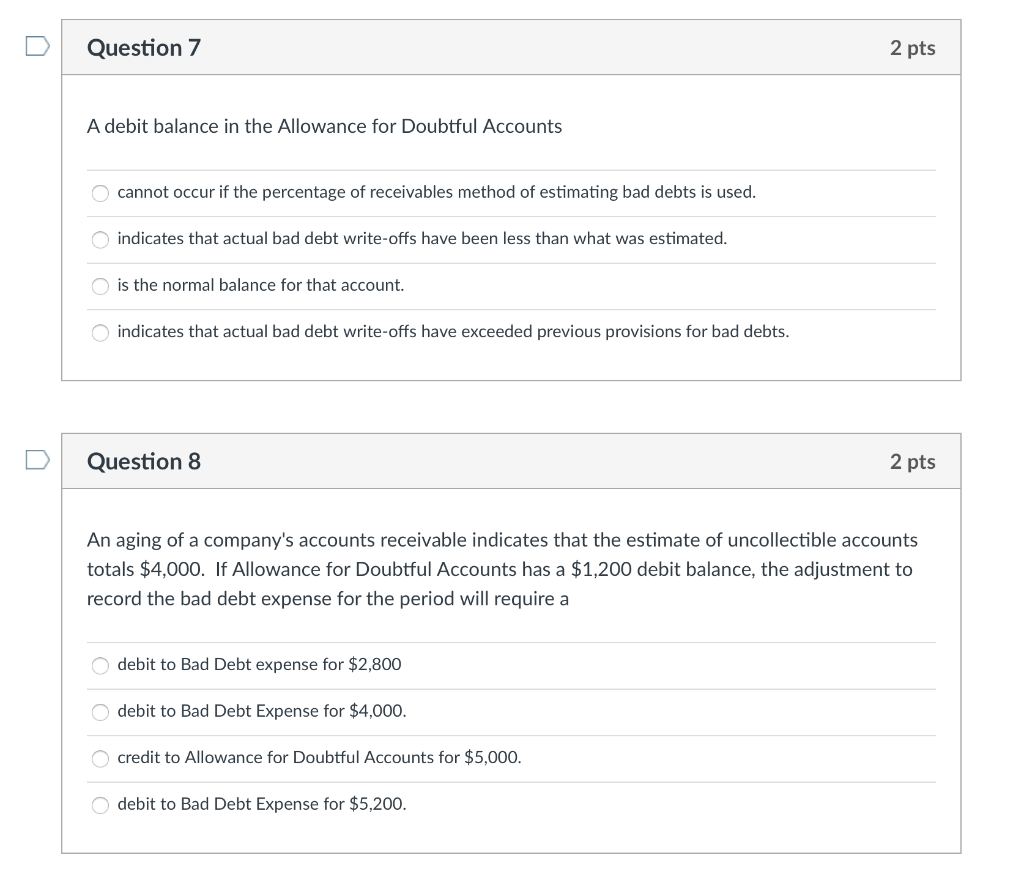The height and width of the screenshot is (885, 1024).
Task: Select 'cannot occur if the percentage of receivables' option
Action: coord(437,192)
